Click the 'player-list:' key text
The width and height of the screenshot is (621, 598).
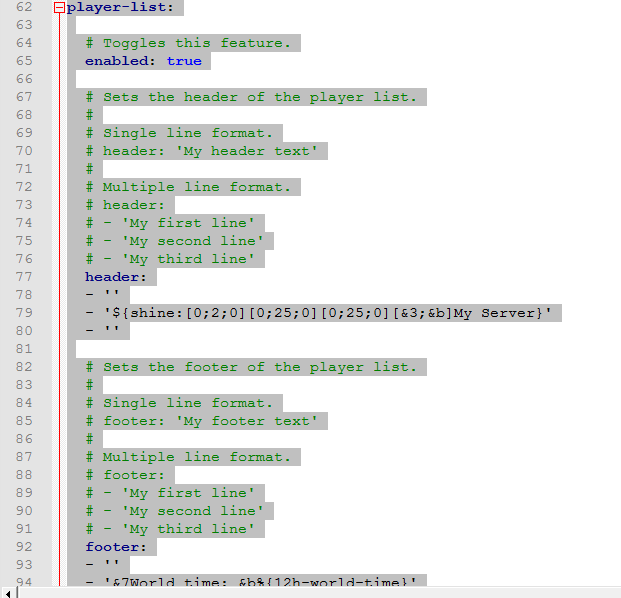(x=112, y=7)
